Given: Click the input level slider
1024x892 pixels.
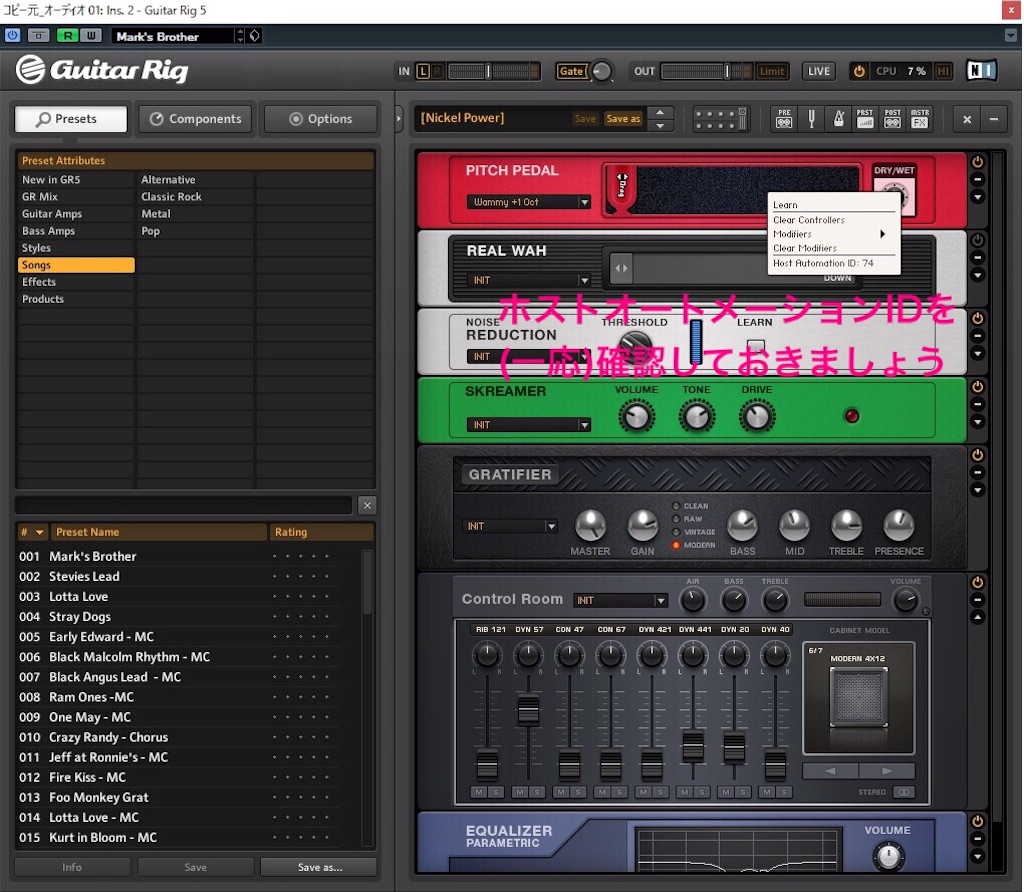Looking at the screenshot, I should (494, 71).
